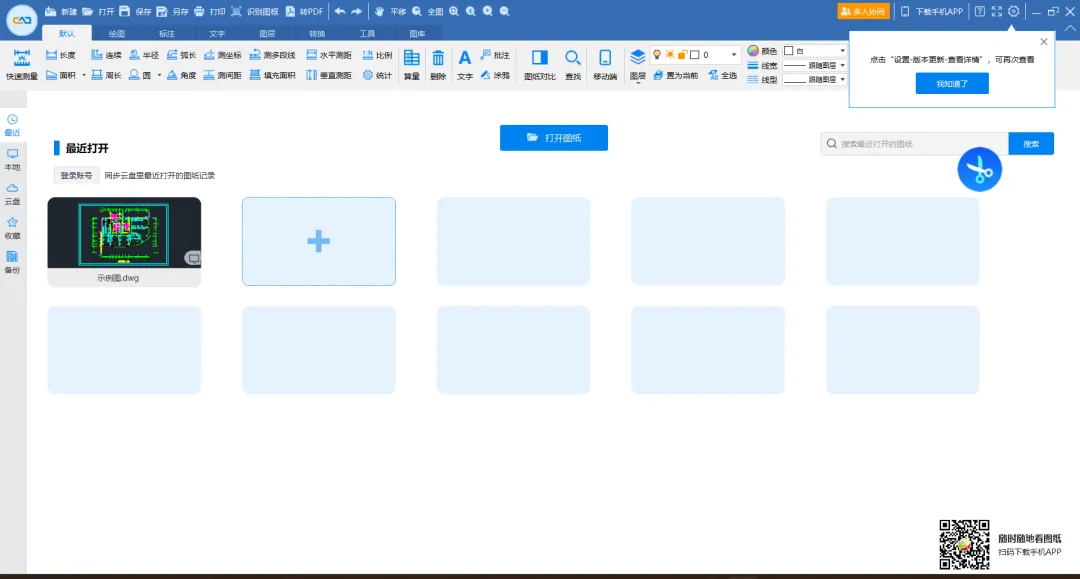1080x579 pixels.
Task: Select the 弧长 arc length tool
Action: click(181, 55)
